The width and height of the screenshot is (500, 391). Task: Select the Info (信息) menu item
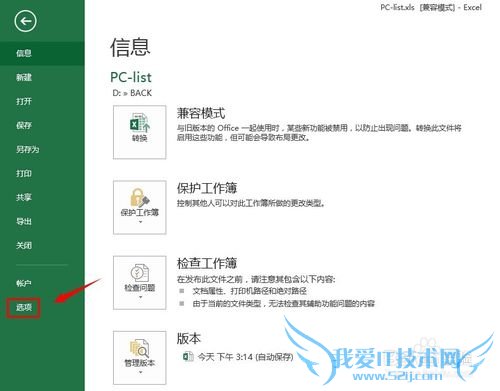[x=42, y=53]
